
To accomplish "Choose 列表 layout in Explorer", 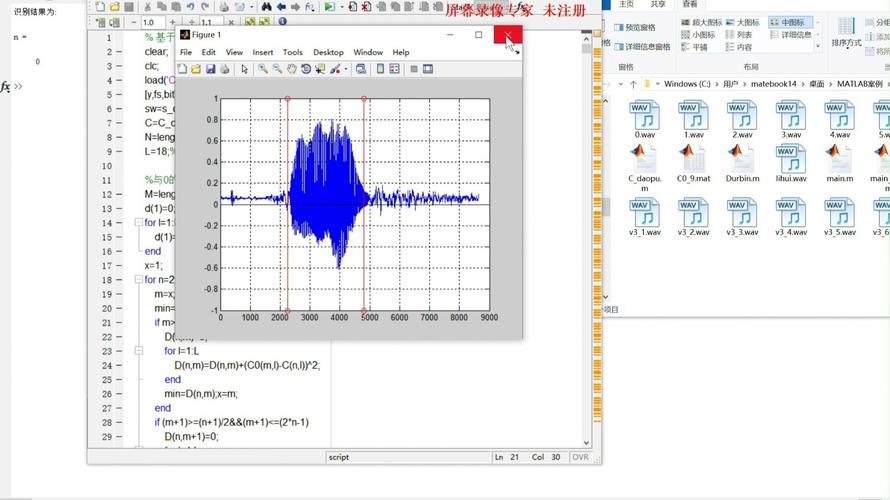I will 738,35.
